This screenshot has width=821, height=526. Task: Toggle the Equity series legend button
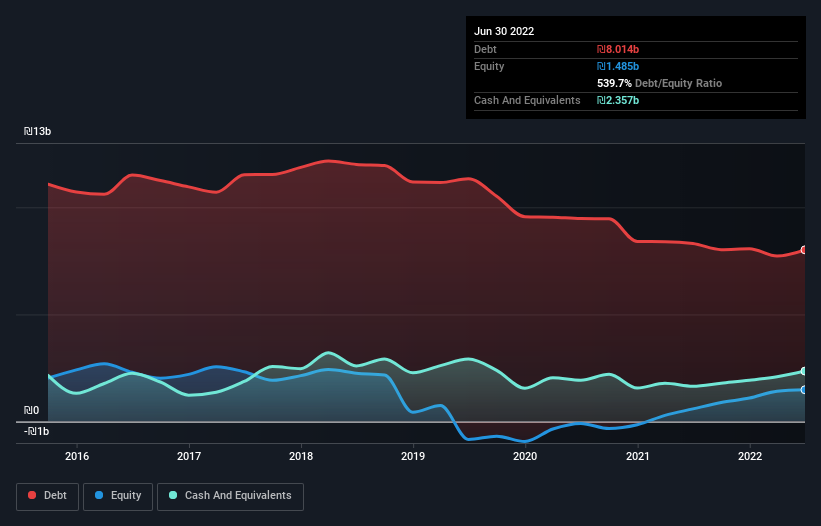[118, 496]
